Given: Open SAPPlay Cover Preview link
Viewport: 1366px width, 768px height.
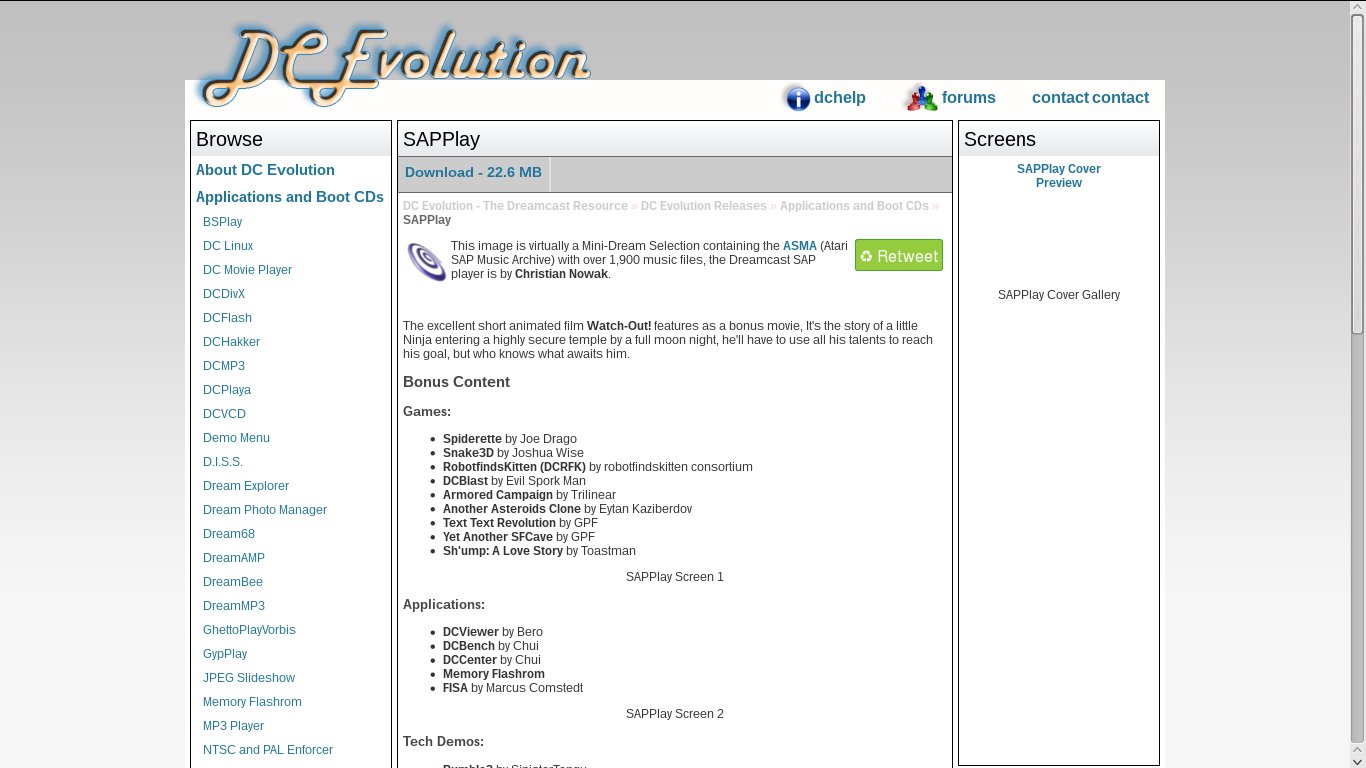Looking at the screenshot, I should tap(1059, 176).
